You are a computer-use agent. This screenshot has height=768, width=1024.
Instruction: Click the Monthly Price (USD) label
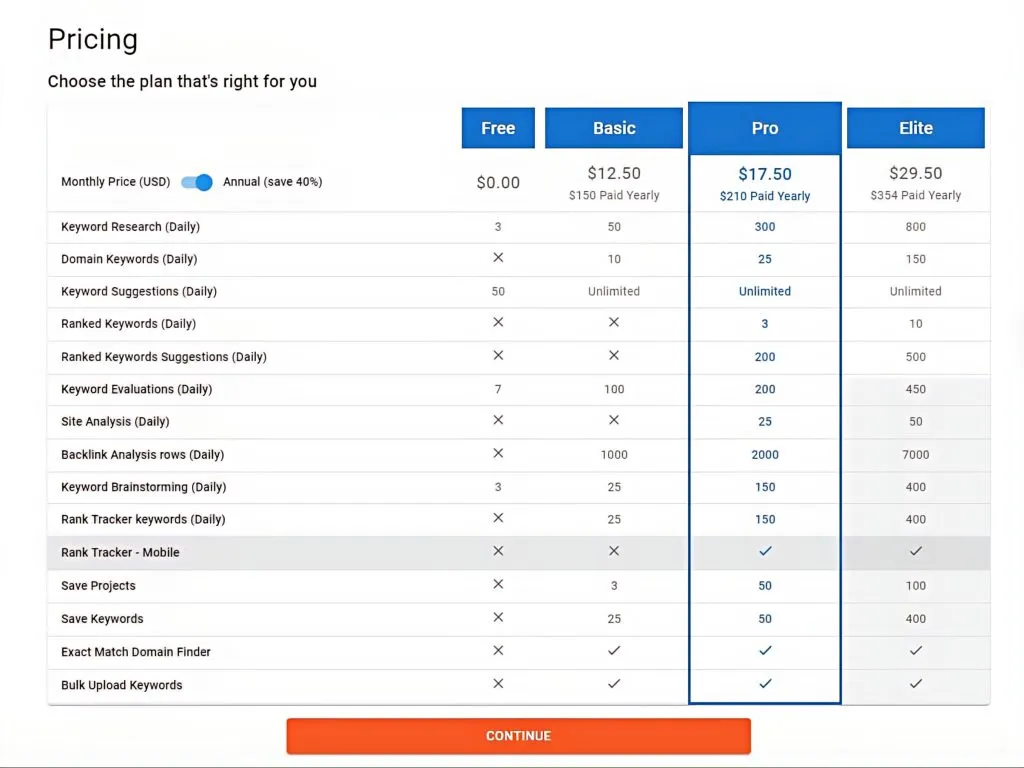pos(115,182)
